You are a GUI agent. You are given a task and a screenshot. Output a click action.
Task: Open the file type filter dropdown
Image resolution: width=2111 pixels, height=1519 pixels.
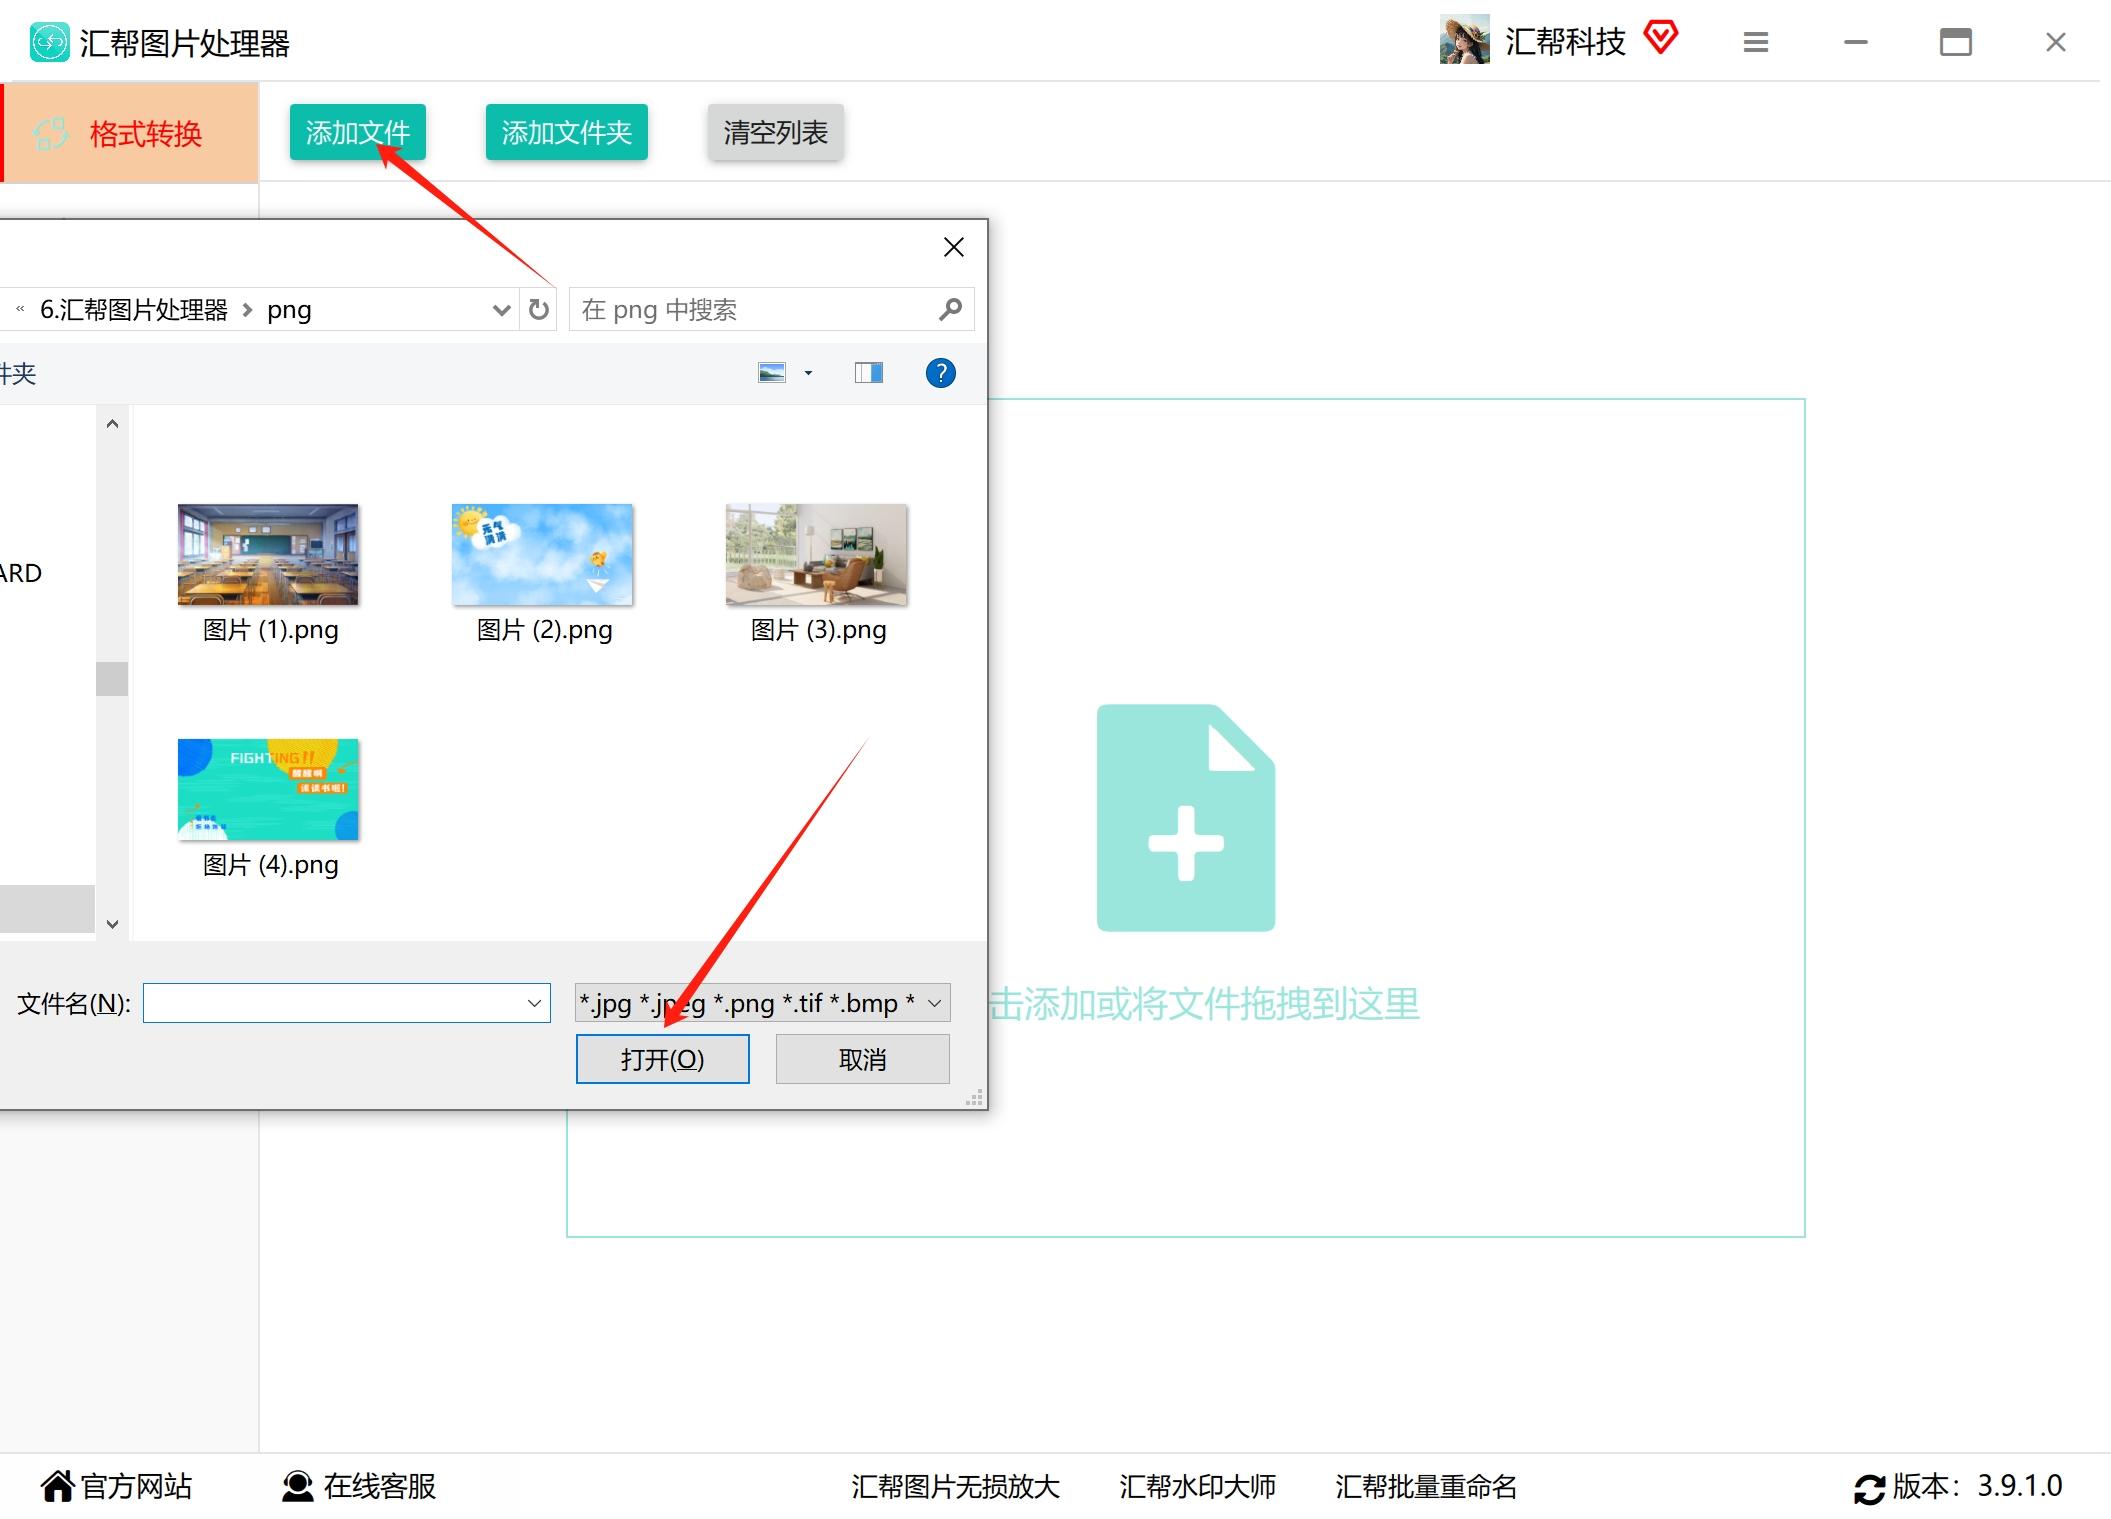point(932,1003)
